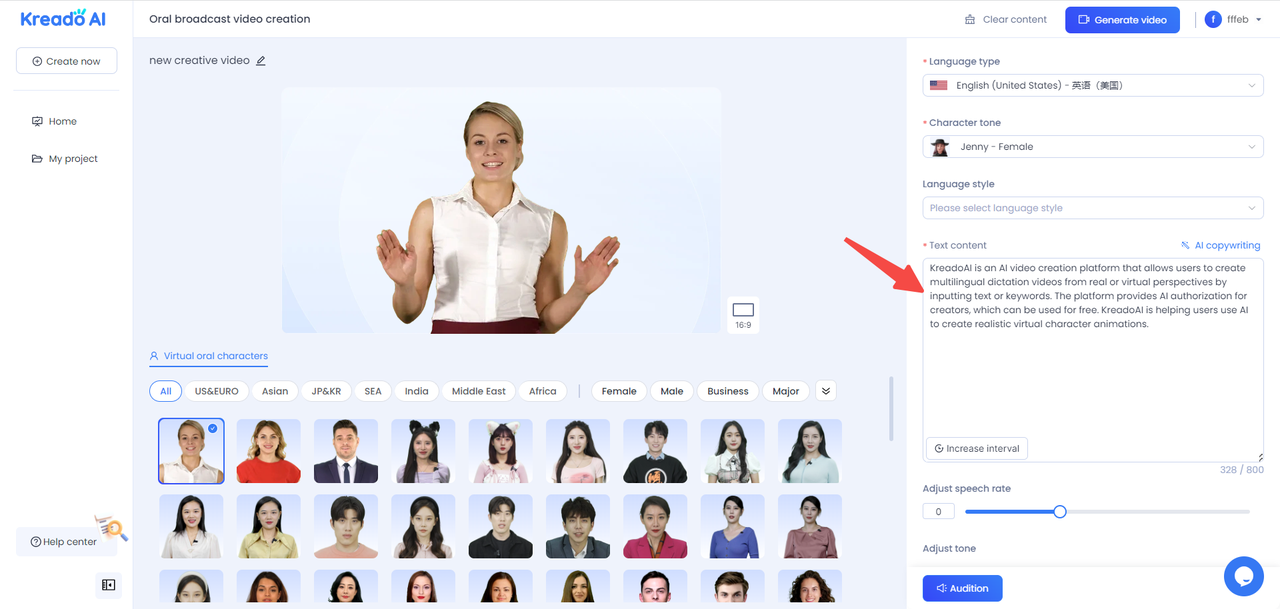Screen dimensions: 1280x609
Task: Click the user avatar icon labeled f
Action: pyautogui.click(x=1213, y=19)
